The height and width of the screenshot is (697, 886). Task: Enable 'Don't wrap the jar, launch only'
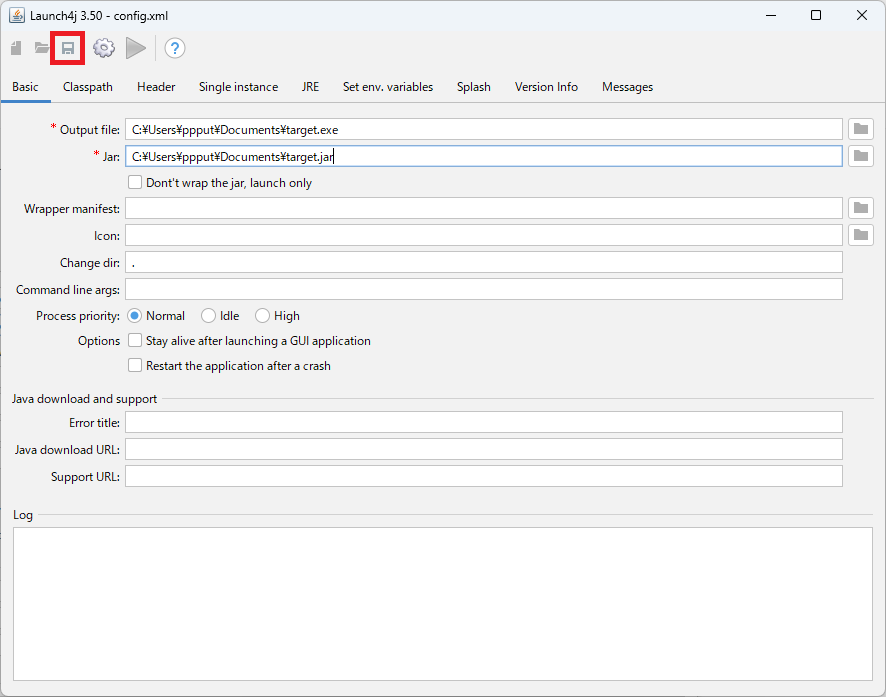pos(135,182)
